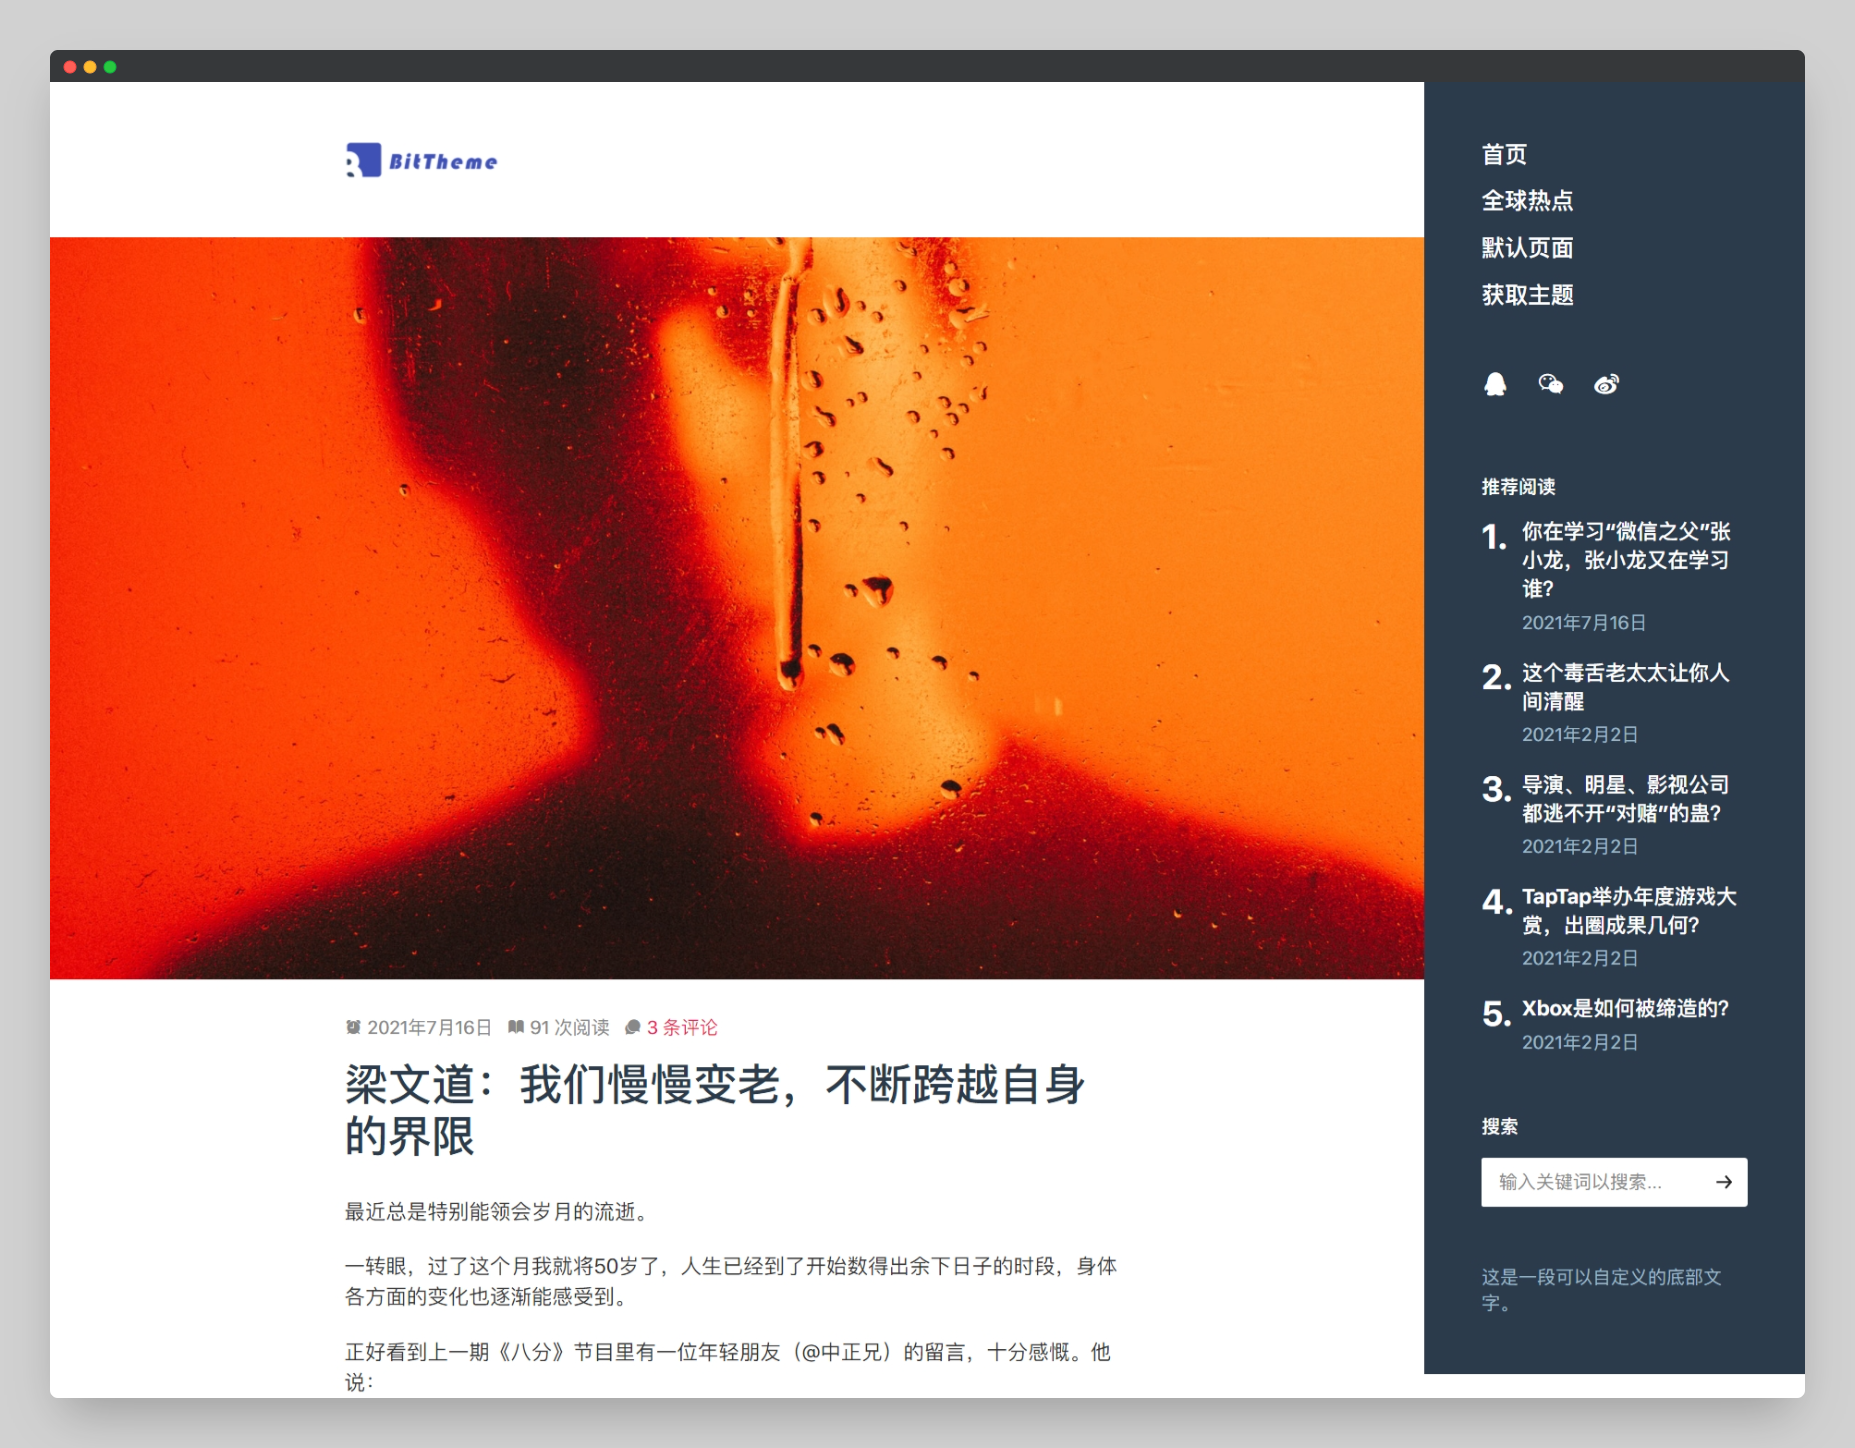
Task: Click the 推荐阅读 heading
Action: pyautogui.click(x=1518, y=487)
